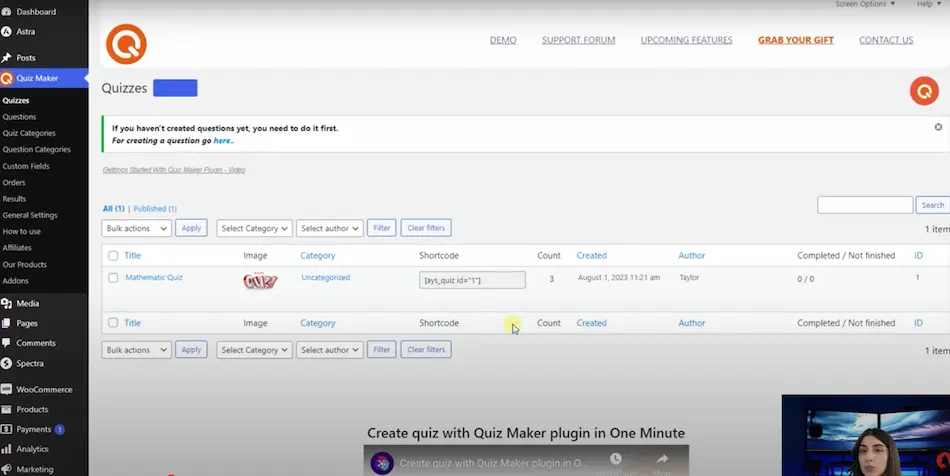Click the Spectra icon in sidebar
Viewport: 950px width, 476px height.
[x=6, y=363]
